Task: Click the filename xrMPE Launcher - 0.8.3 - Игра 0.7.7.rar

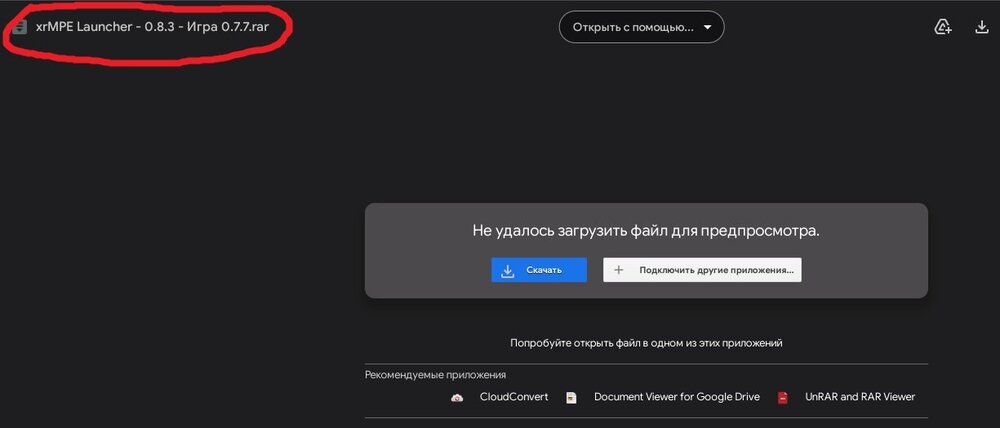Action: click(152, 27)
